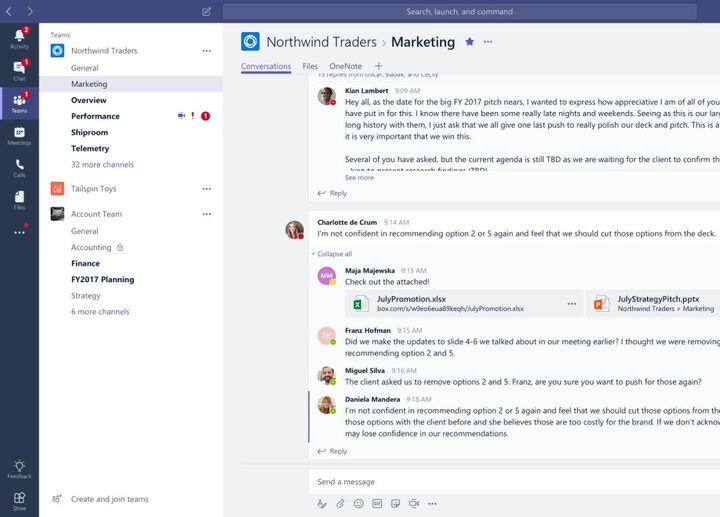Screen dimensions: 720x517
Task: Open the sticker icon in compose bar
Action: (x=395, y=504)
